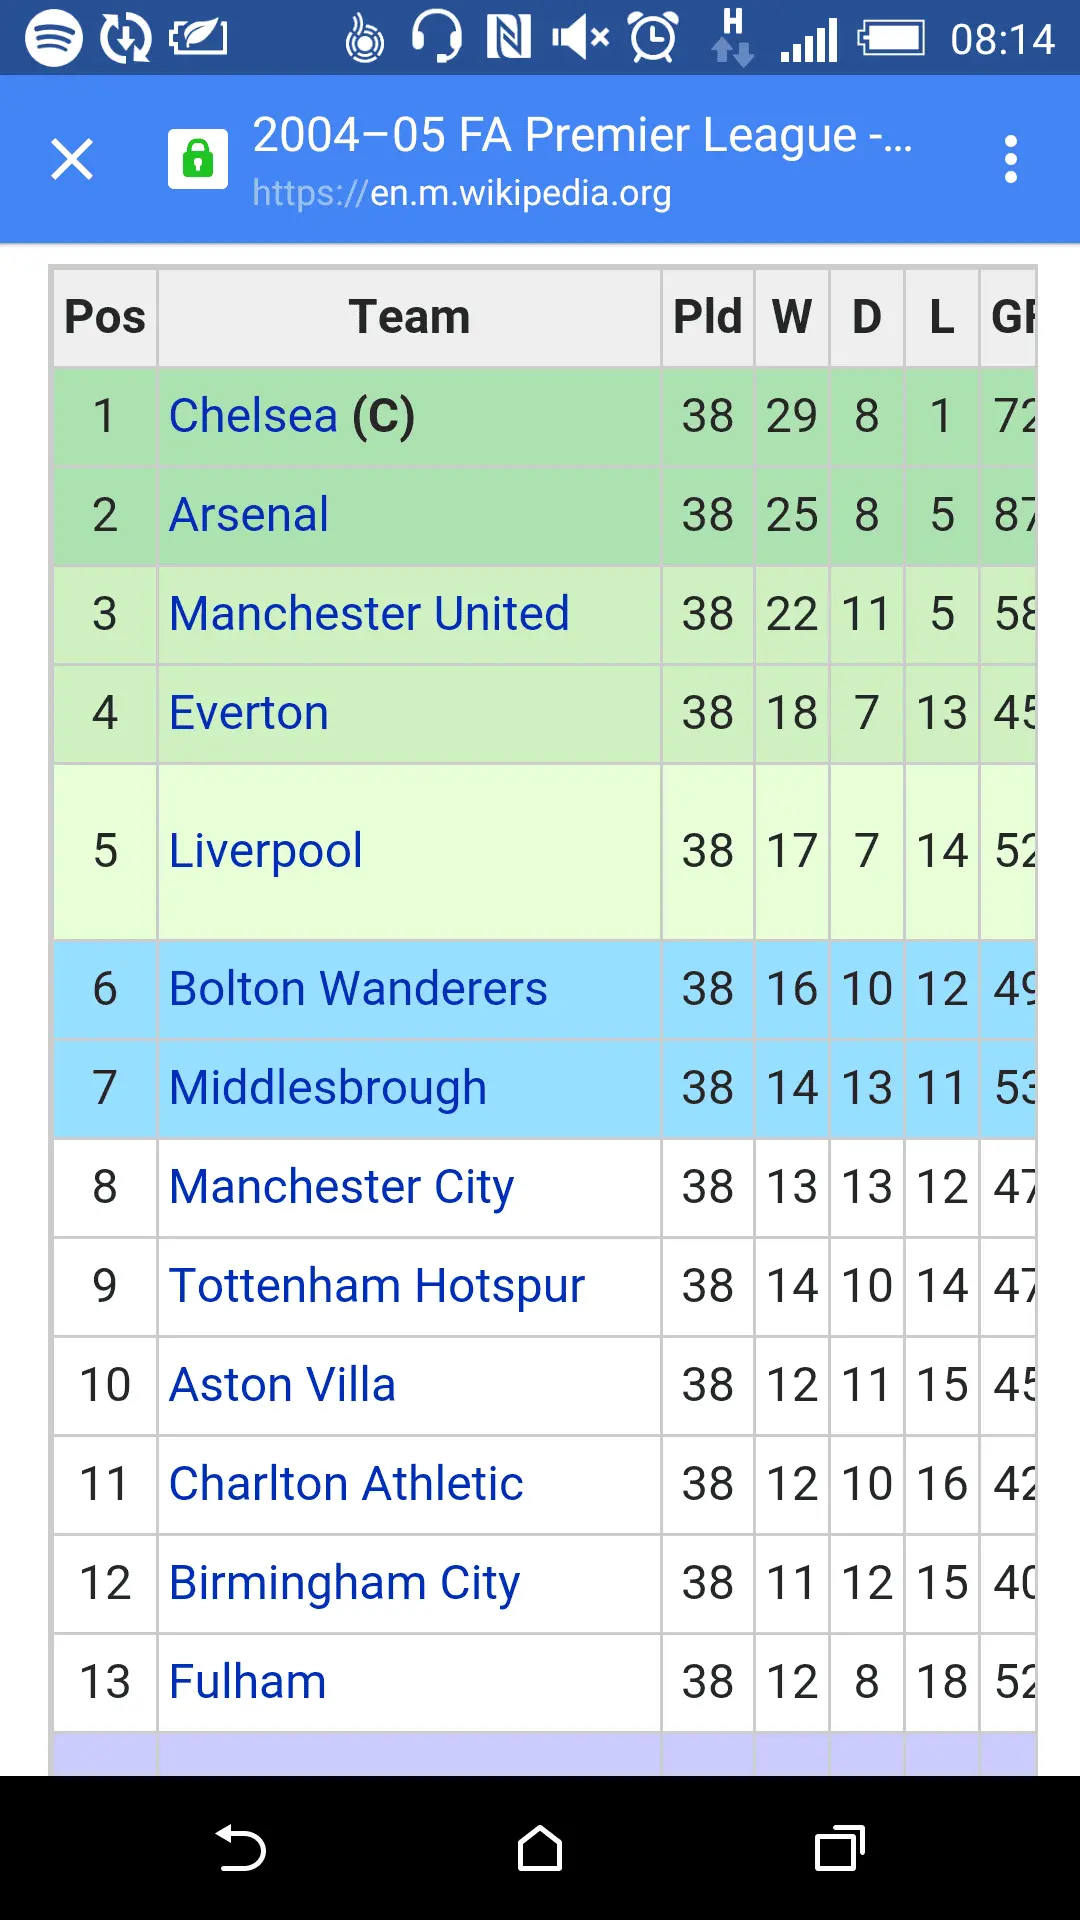Image resolution: width=1080 pixels, height=1920 pixels.
Task: Open the Arsenal team page
Action: [x=249, y=515]
